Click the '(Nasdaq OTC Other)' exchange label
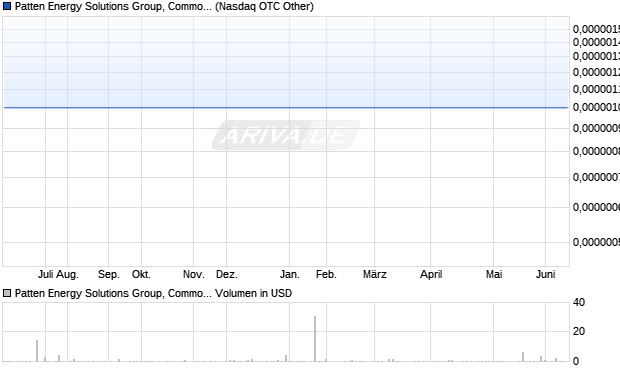The image size is (620, 371). pyautogui.click(x=264, y=6)
